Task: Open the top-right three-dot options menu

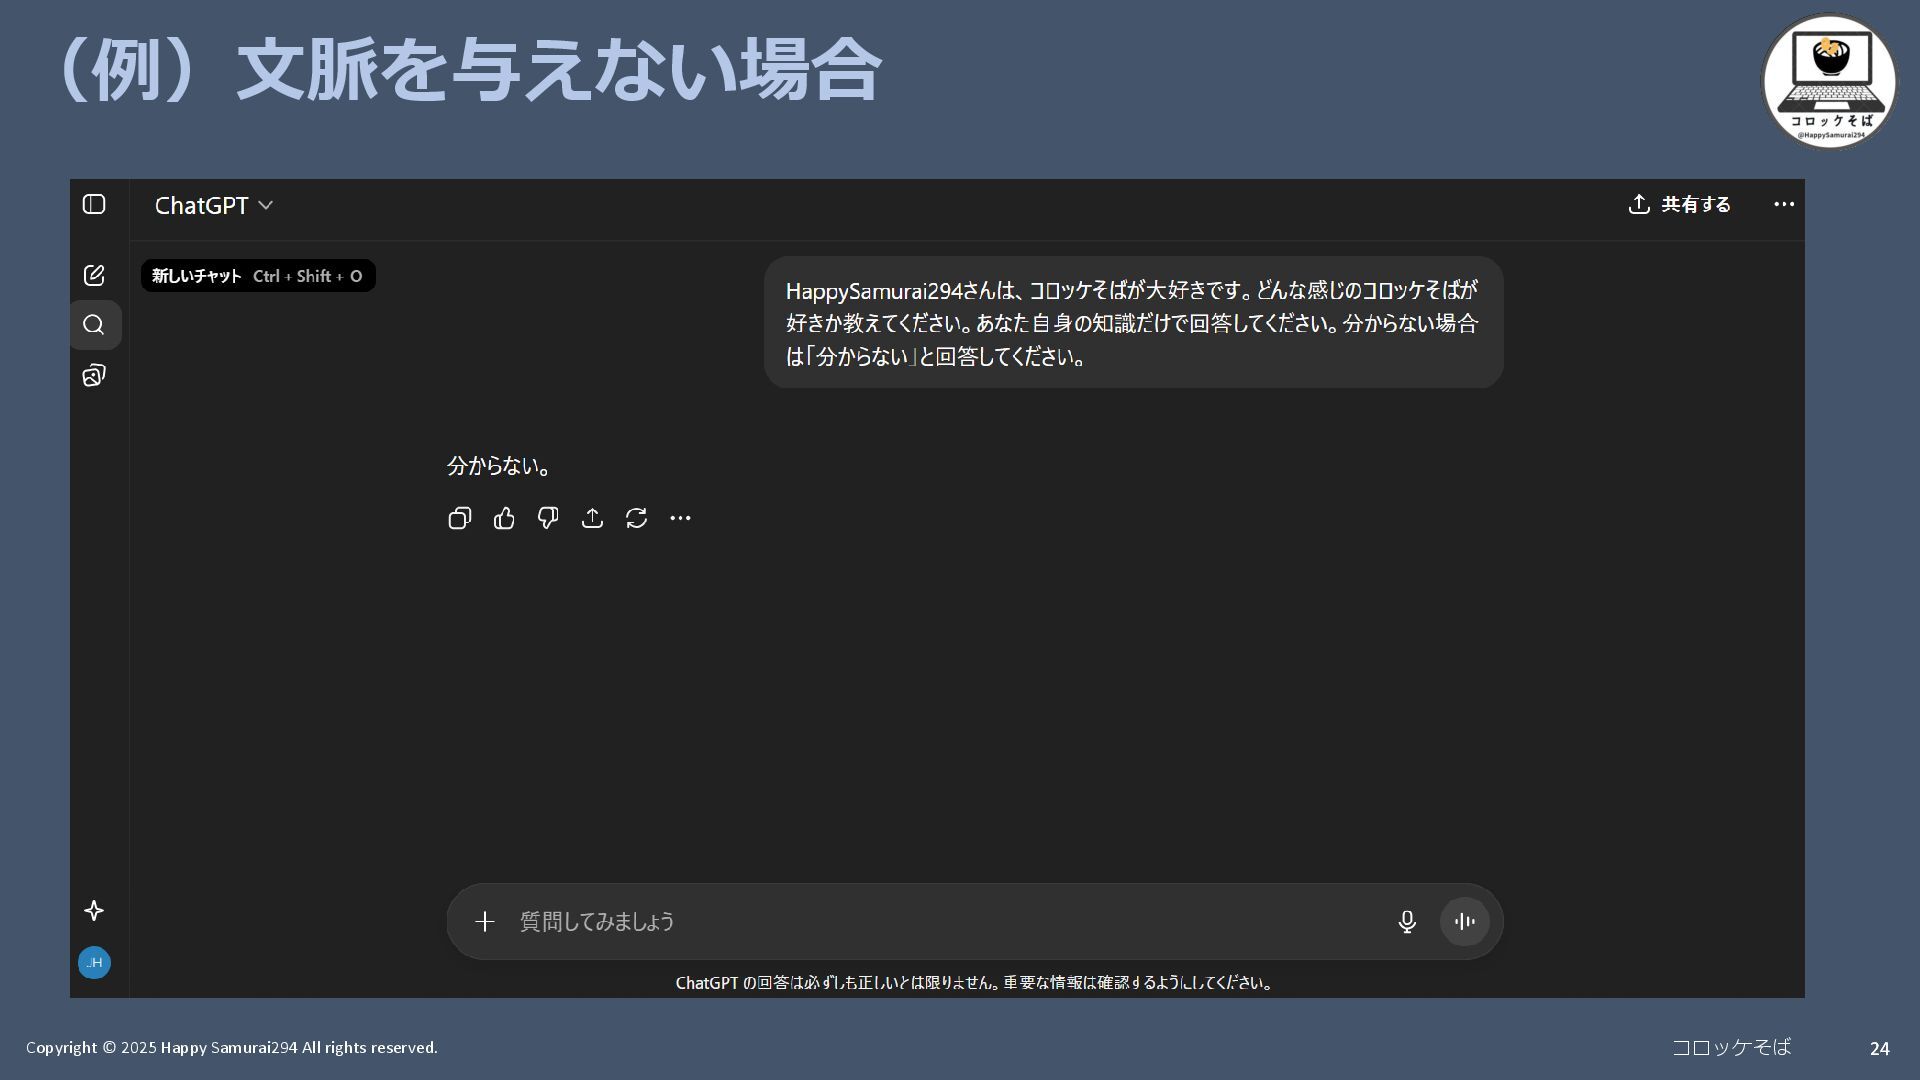Action: tap(1784, 205)
